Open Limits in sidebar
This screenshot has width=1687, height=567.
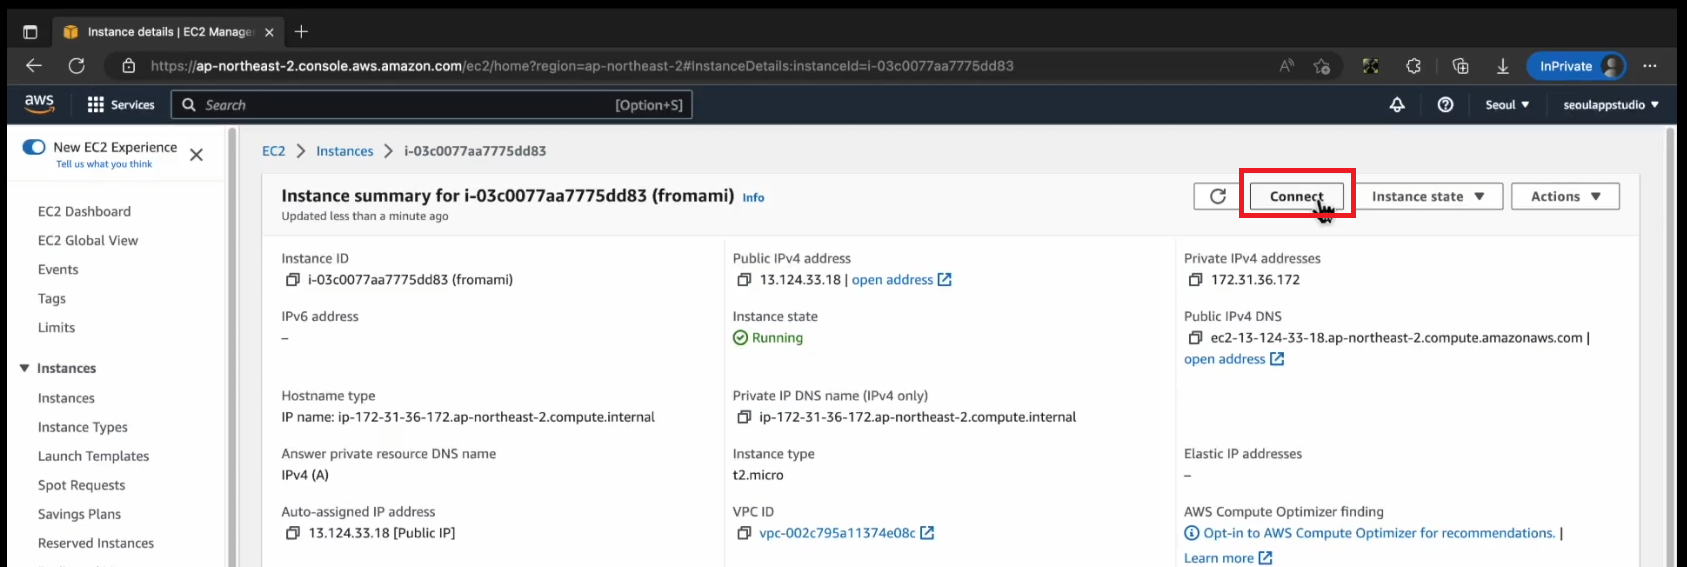pyautogui.click(x=56, y=327)
